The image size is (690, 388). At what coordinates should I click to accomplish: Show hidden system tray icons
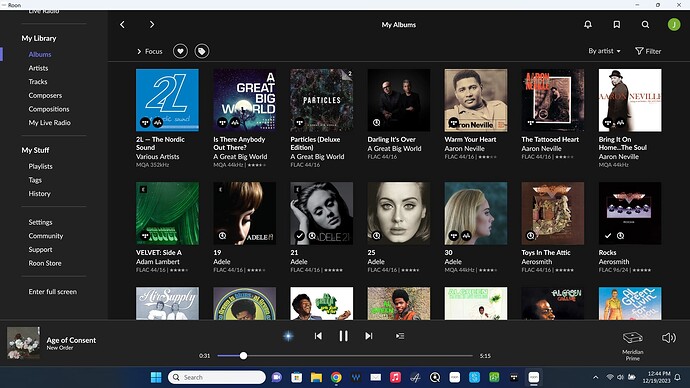click(595, 377)
